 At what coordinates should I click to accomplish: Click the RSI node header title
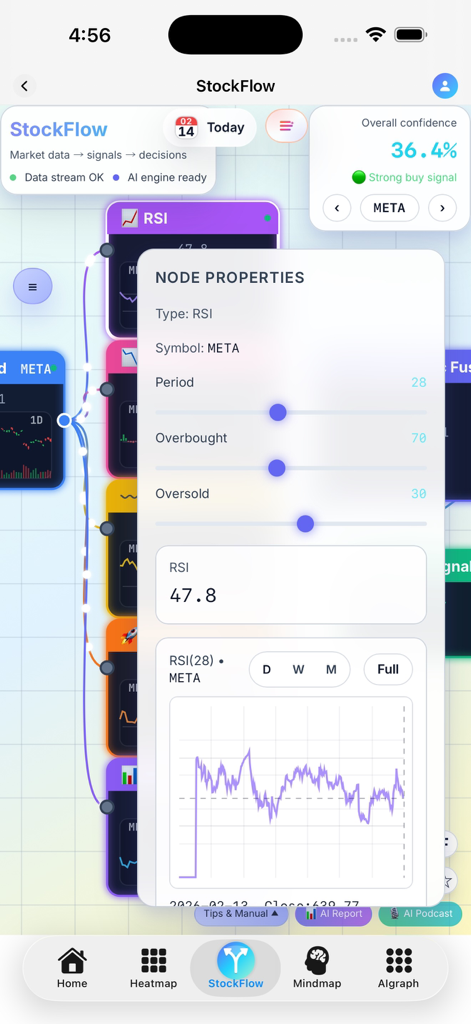pyautogui.click(x=155, y=218)
